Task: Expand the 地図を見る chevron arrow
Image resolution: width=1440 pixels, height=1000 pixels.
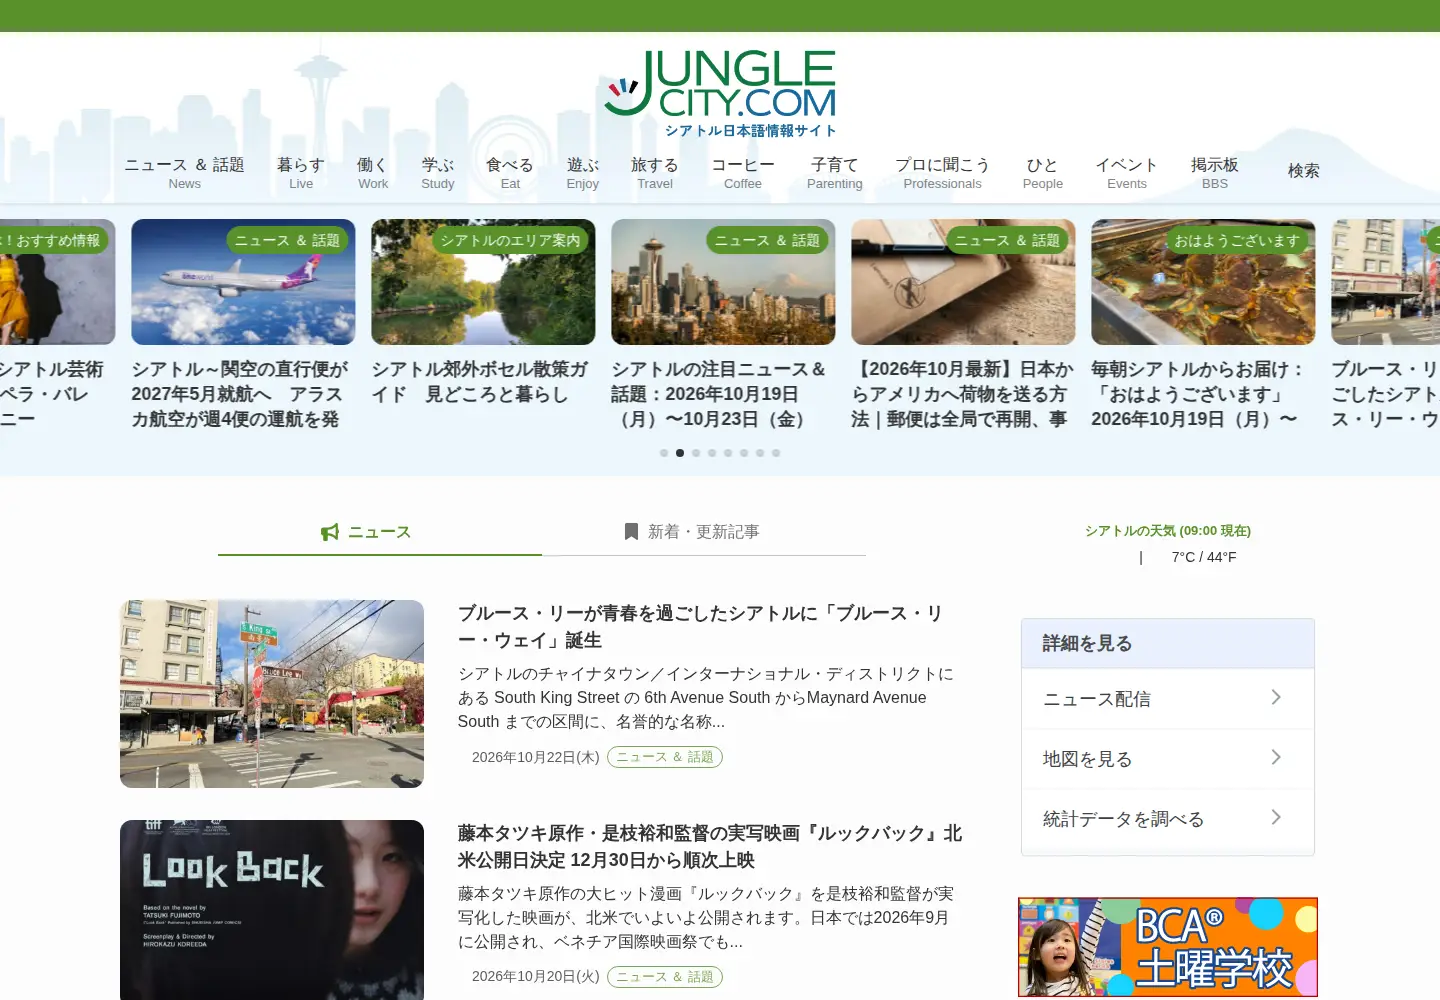Action: point(1276,758)
